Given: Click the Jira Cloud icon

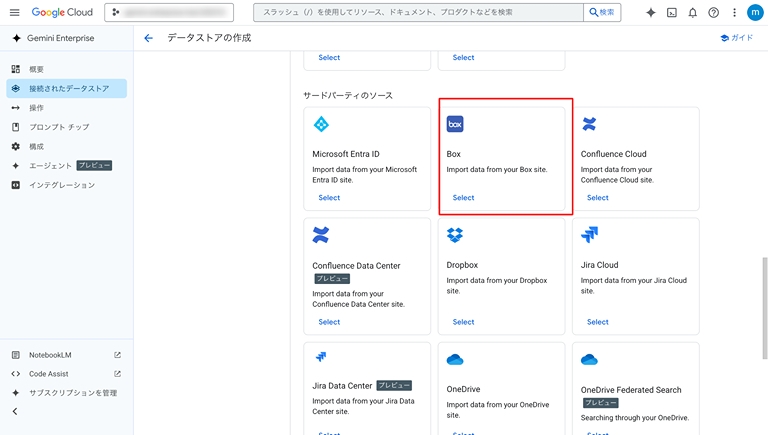Looking at the screenshot, I should [589, 235].
